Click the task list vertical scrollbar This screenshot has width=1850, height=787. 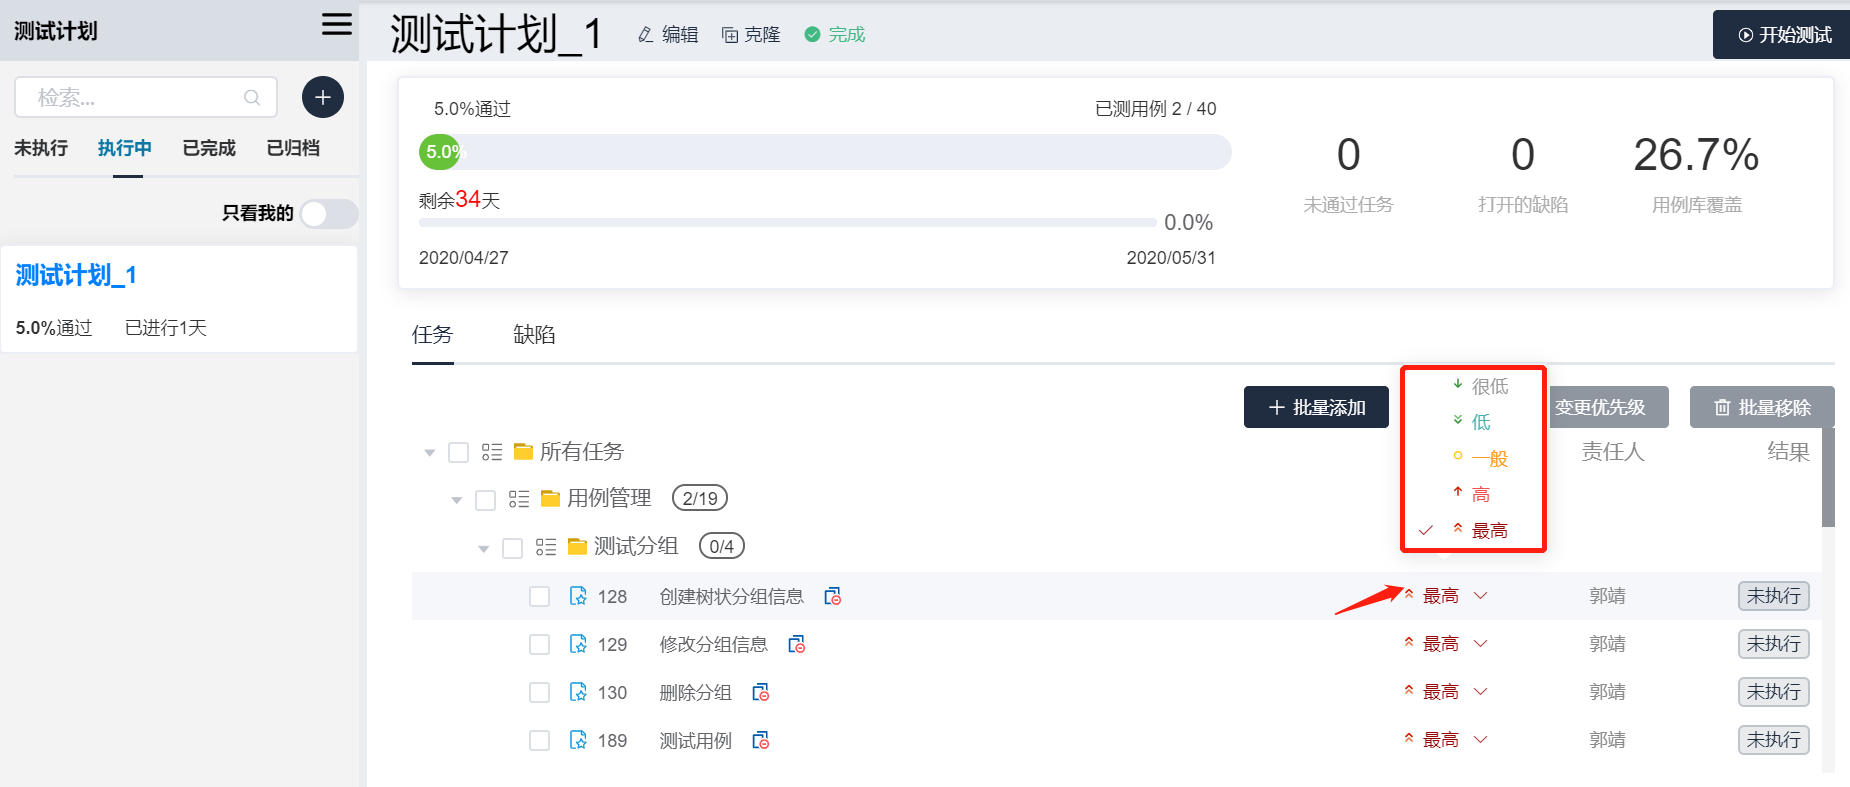pos(1828,478)
